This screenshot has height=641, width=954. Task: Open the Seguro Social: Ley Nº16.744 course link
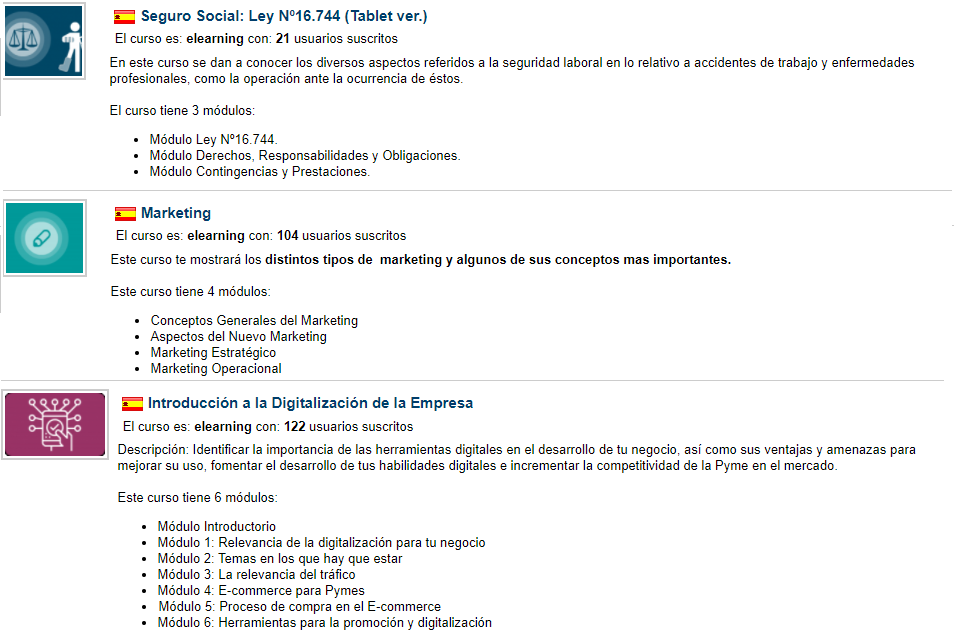pyautogui.click(x=284, y=16)
